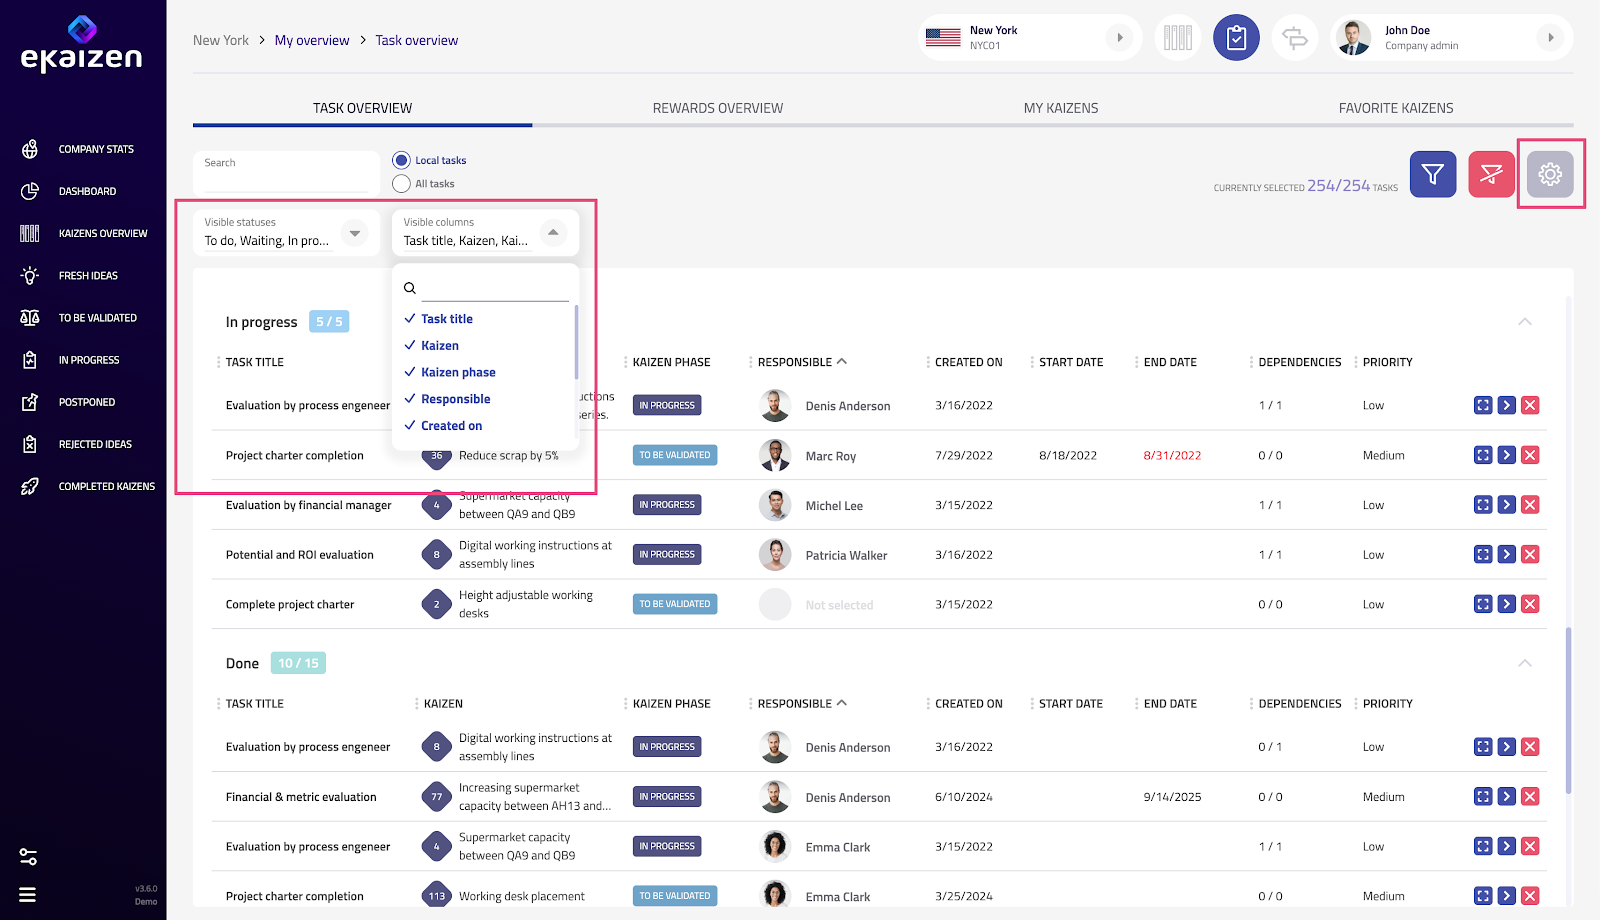Open Company Stats in the sidebar
Viewport: 1600px width, 920px height.
(78, 149)
